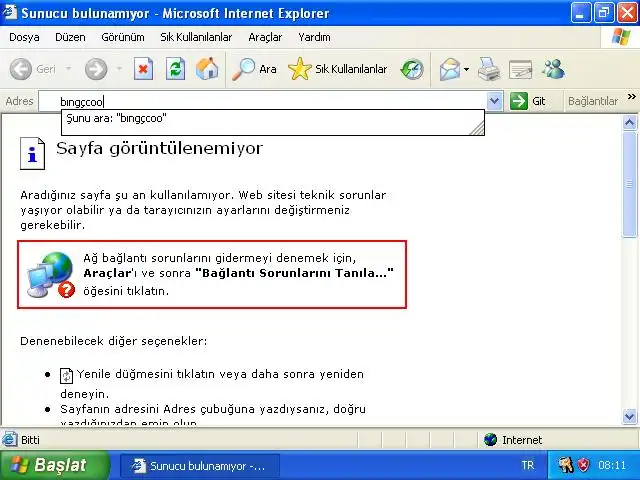This screenshot has width=640, height=480.
Task: Click the info page icon beside heading
Action: coord(32,153)
